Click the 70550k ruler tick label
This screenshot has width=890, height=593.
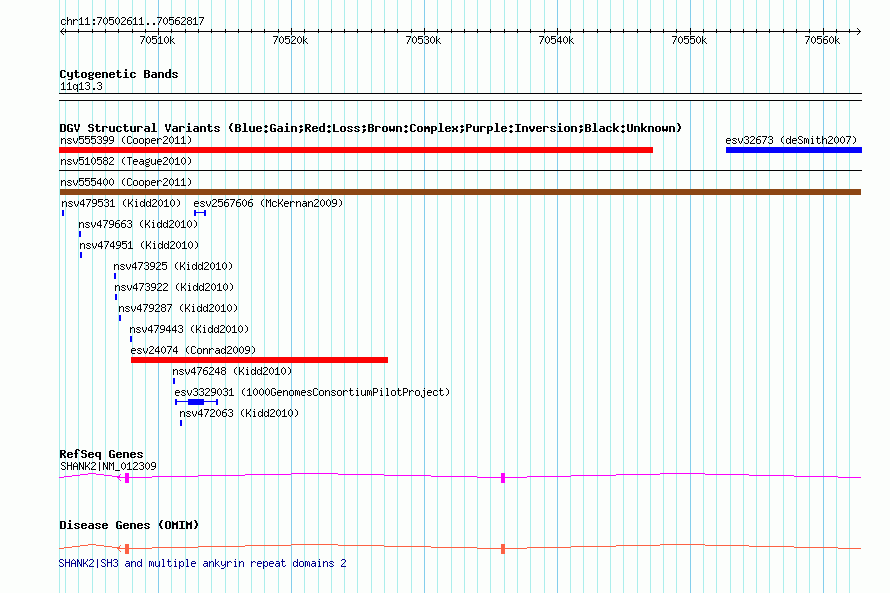click(689, 40)
